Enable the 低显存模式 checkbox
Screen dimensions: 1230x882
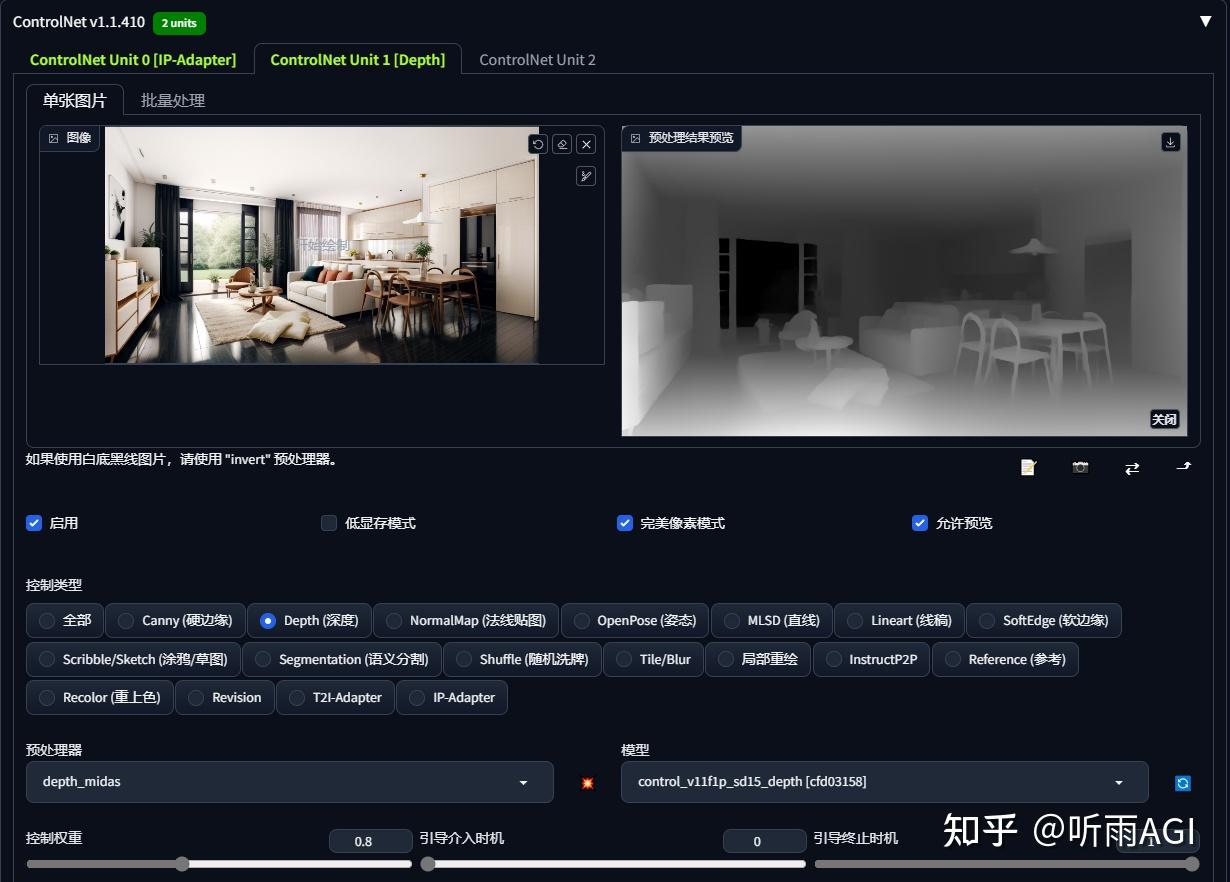click(x=329, y=523)
